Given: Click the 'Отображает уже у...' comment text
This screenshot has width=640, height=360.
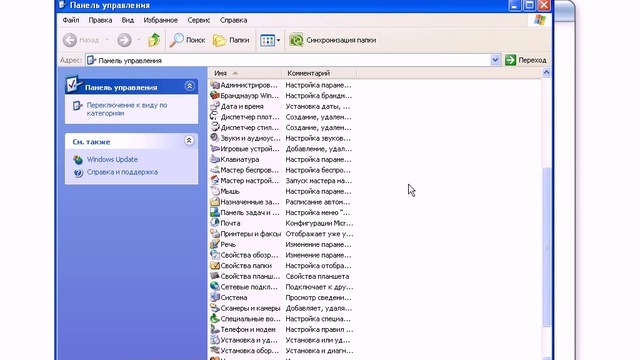Looking at the screenshot, I should click(319, 234).
